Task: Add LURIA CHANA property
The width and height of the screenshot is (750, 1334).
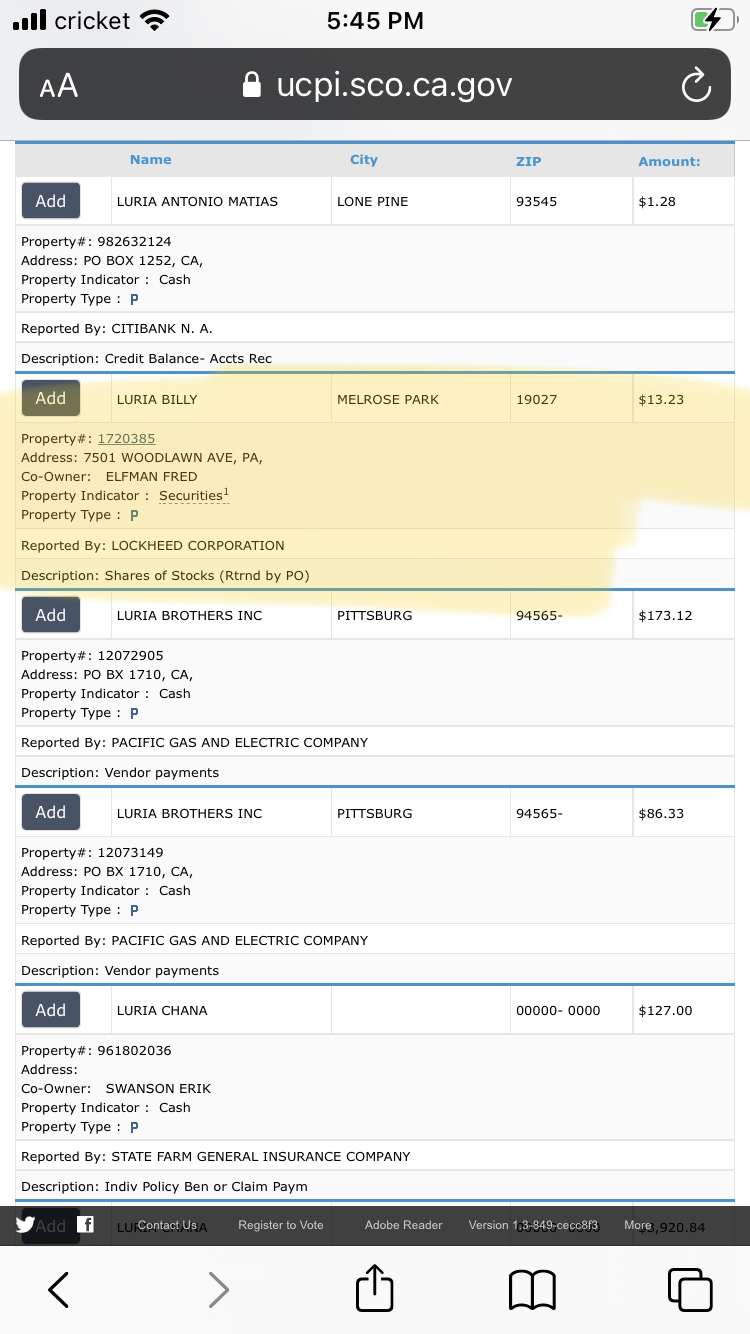Action: (x=51, y=1010)
